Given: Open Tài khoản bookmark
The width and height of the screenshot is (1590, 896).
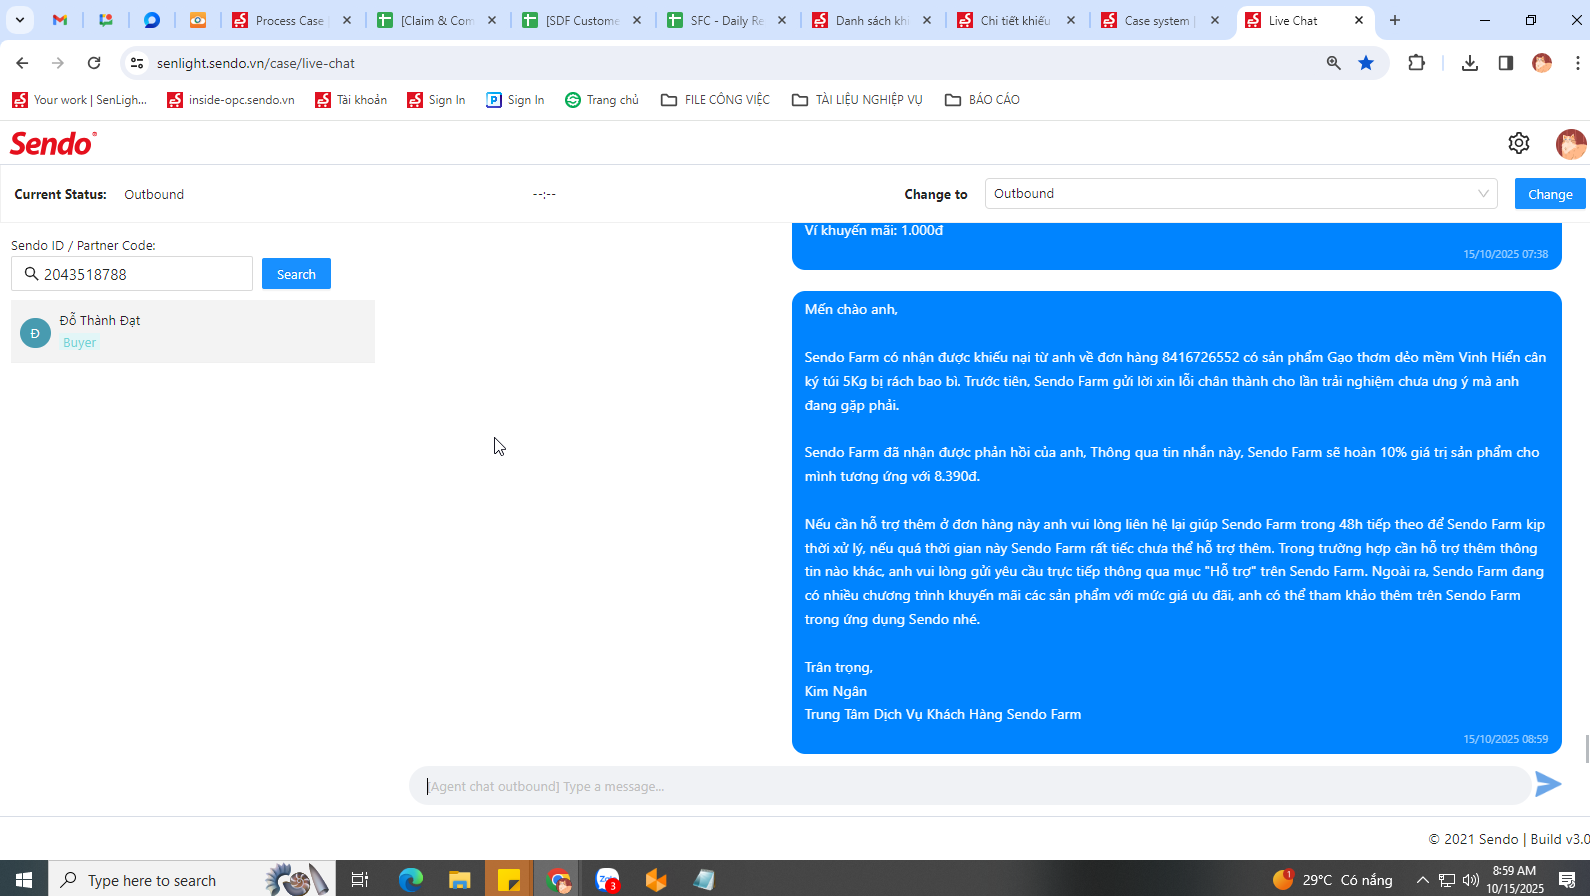Looking at the screenshot, I should [351, 100].
